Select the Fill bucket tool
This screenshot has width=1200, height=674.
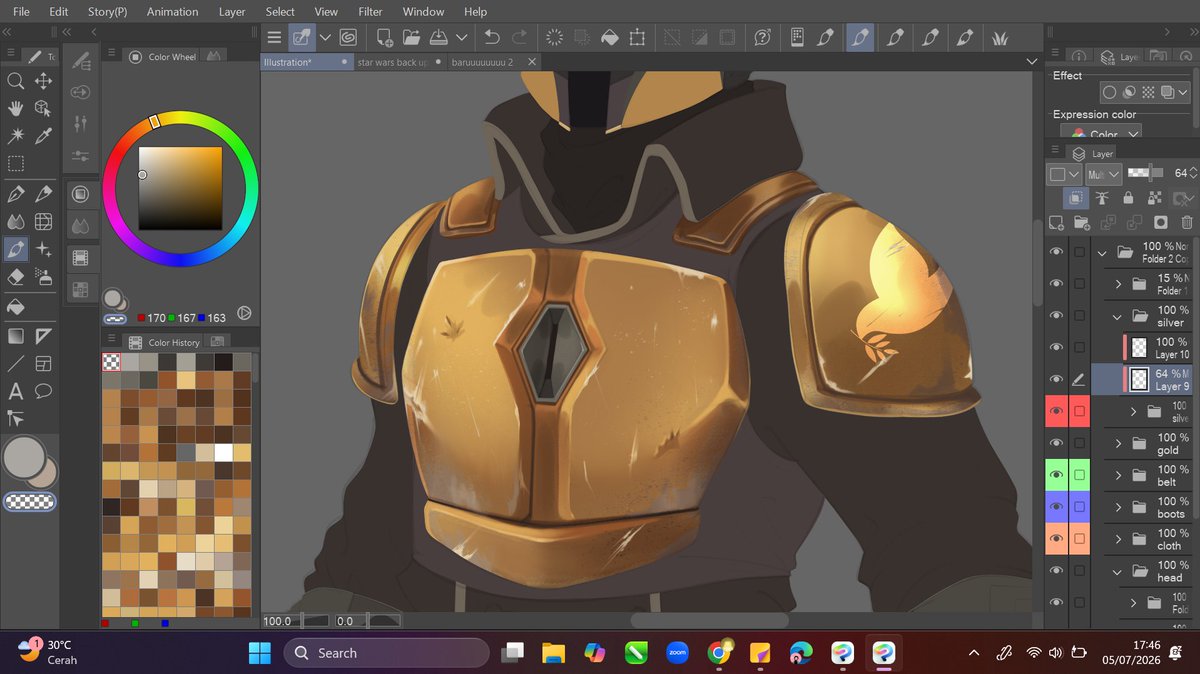point(15,308)
